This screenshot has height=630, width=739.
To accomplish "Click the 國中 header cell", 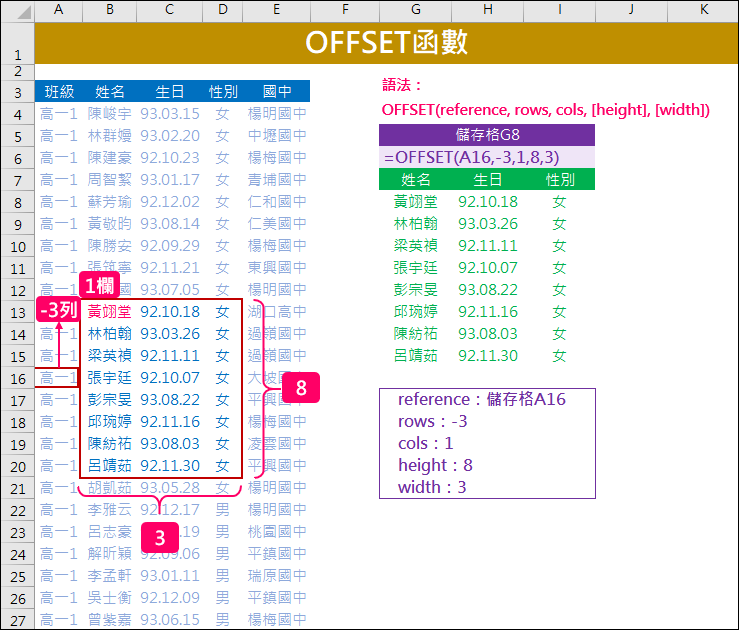I will pos(277,91).
